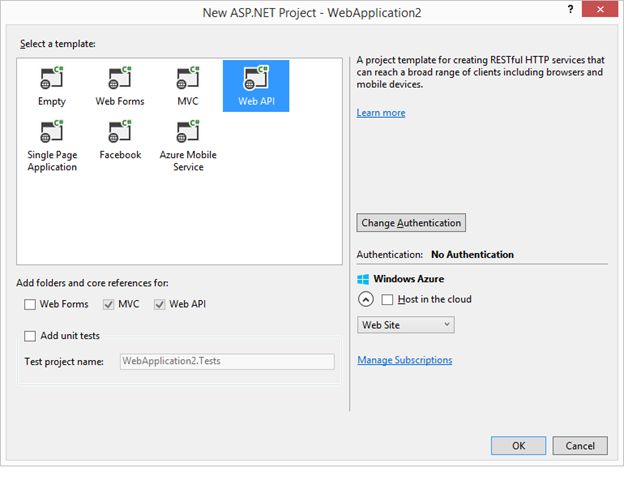Check the Add unit tests box
The width and height of the screenshot is (624, 498).
(x=30, y=336)
